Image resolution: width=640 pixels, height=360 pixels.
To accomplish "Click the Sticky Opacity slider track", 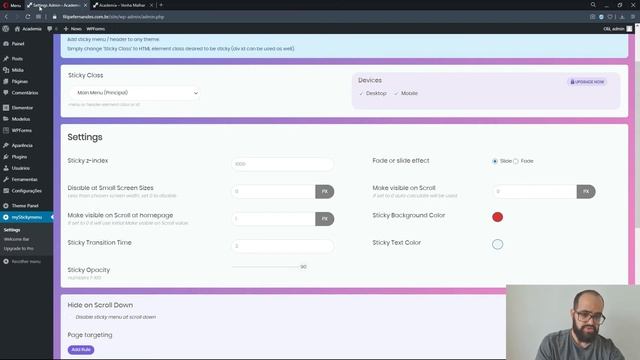I will (265, 267).
